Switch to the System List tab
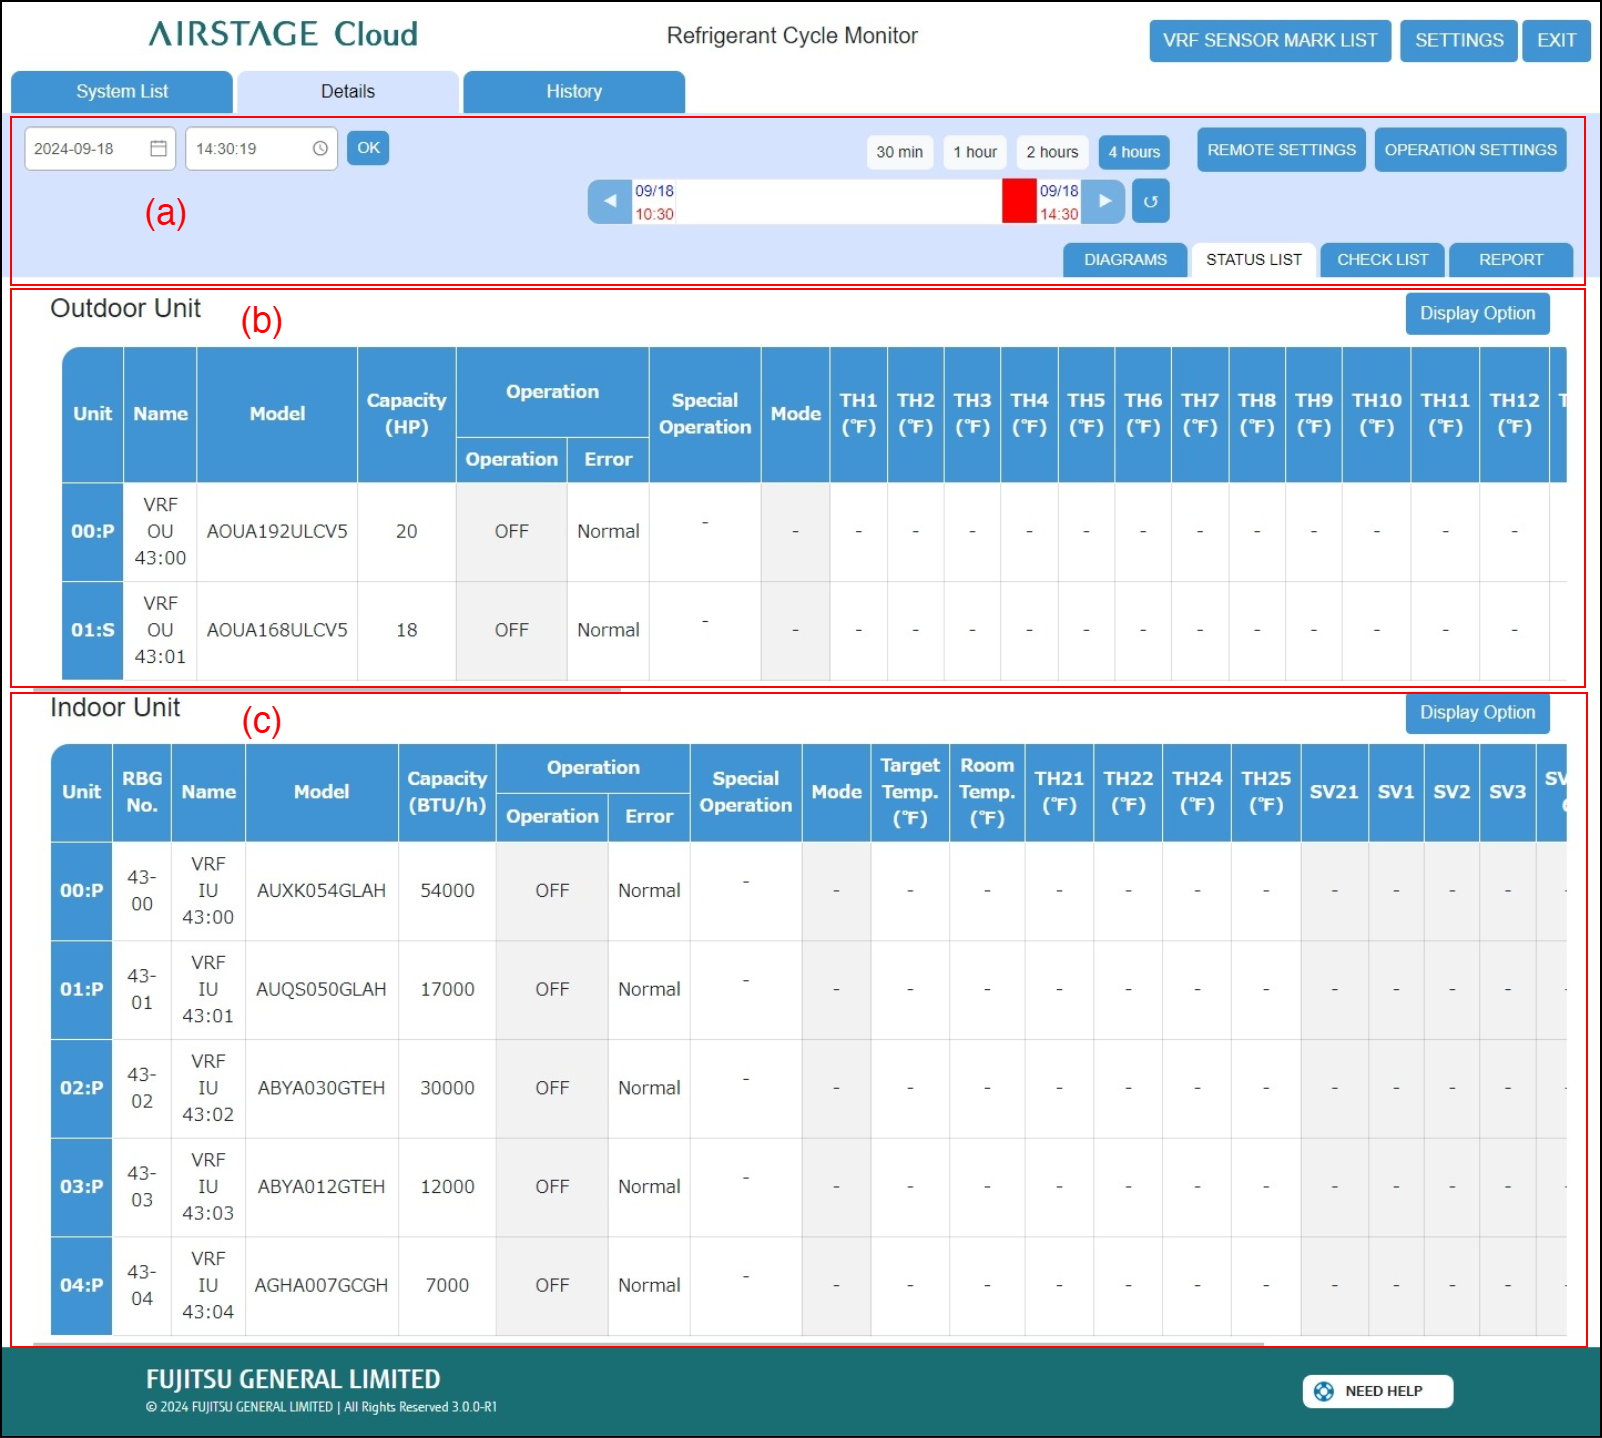The height and width of the screenshot is (1438, 1602). tap(122, 92)
